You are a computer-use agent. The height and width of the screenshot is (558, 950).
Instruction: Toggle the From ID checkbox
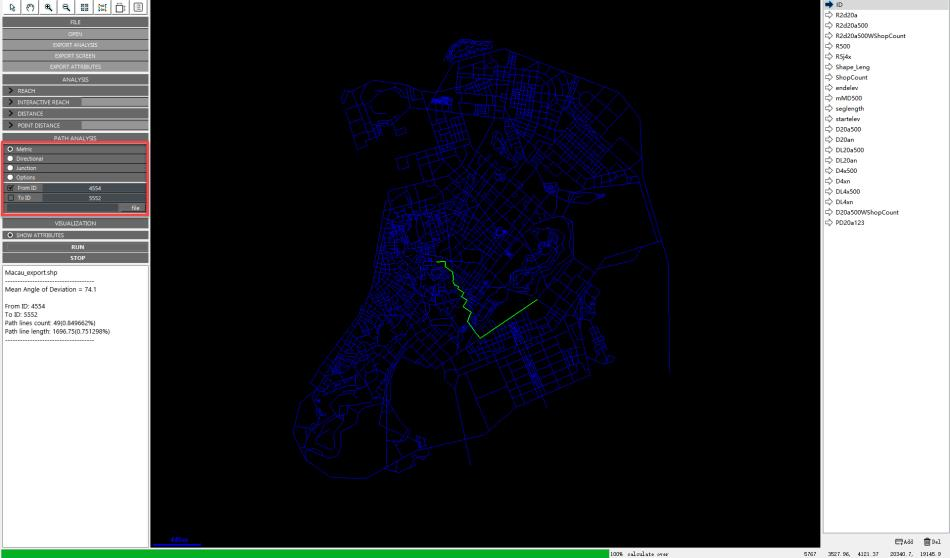(x=10, y=188)
